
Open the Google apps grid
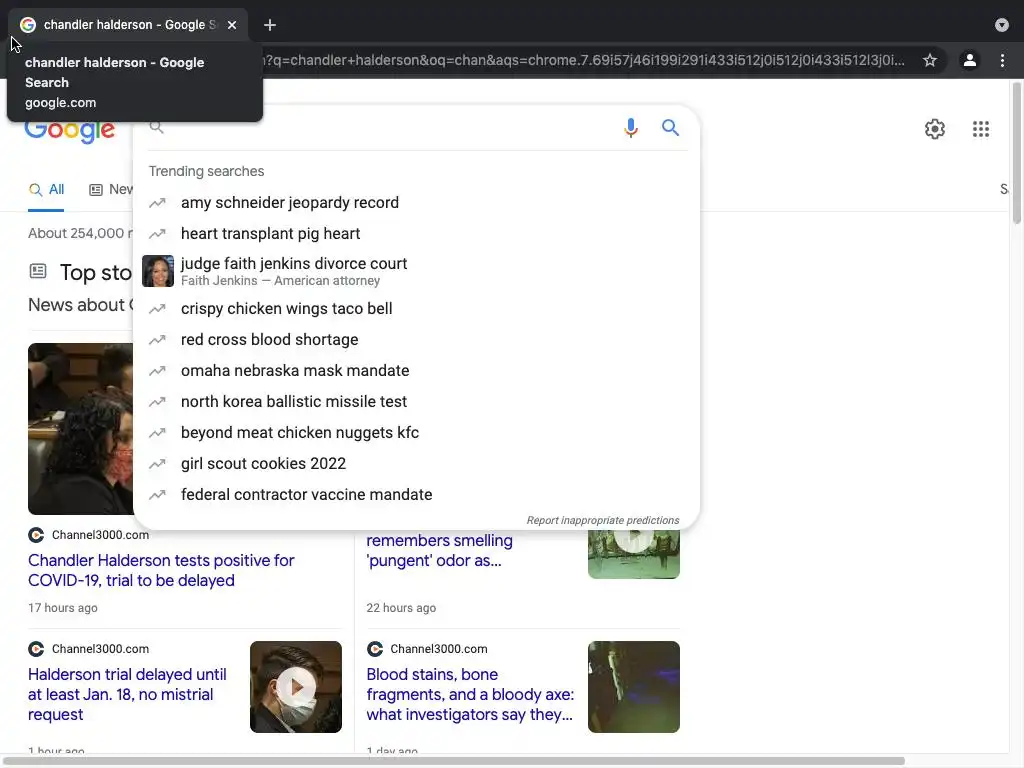coord(980,129)
